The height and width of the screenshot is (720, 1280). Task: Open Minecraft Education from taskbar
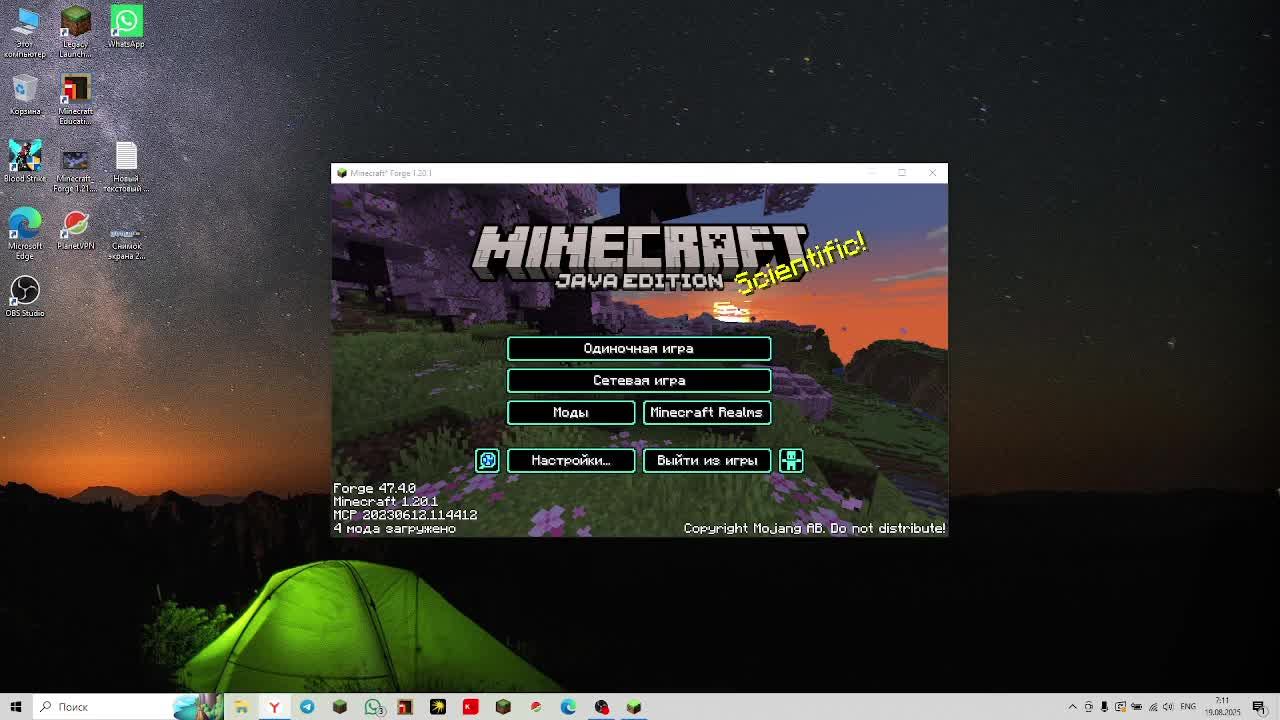405,707
